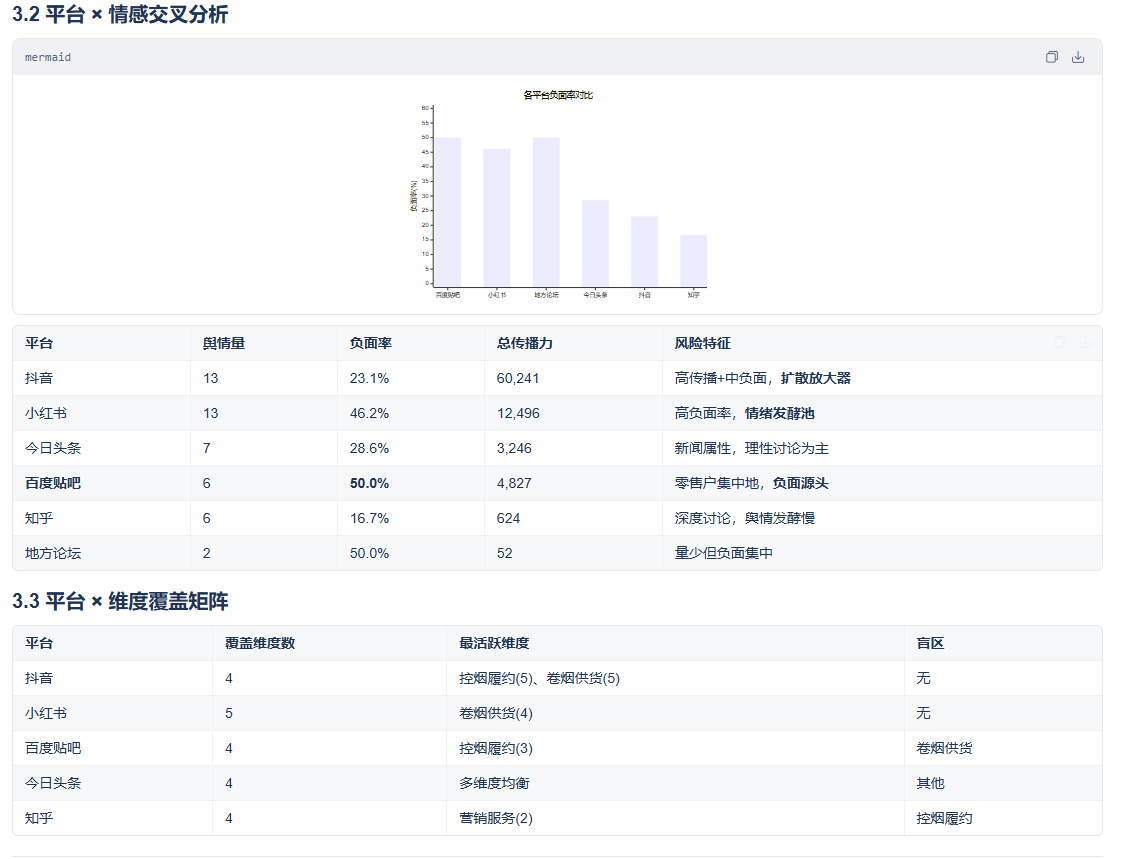Click the 小红书 bar in the chart

click(x=497, y=218)
